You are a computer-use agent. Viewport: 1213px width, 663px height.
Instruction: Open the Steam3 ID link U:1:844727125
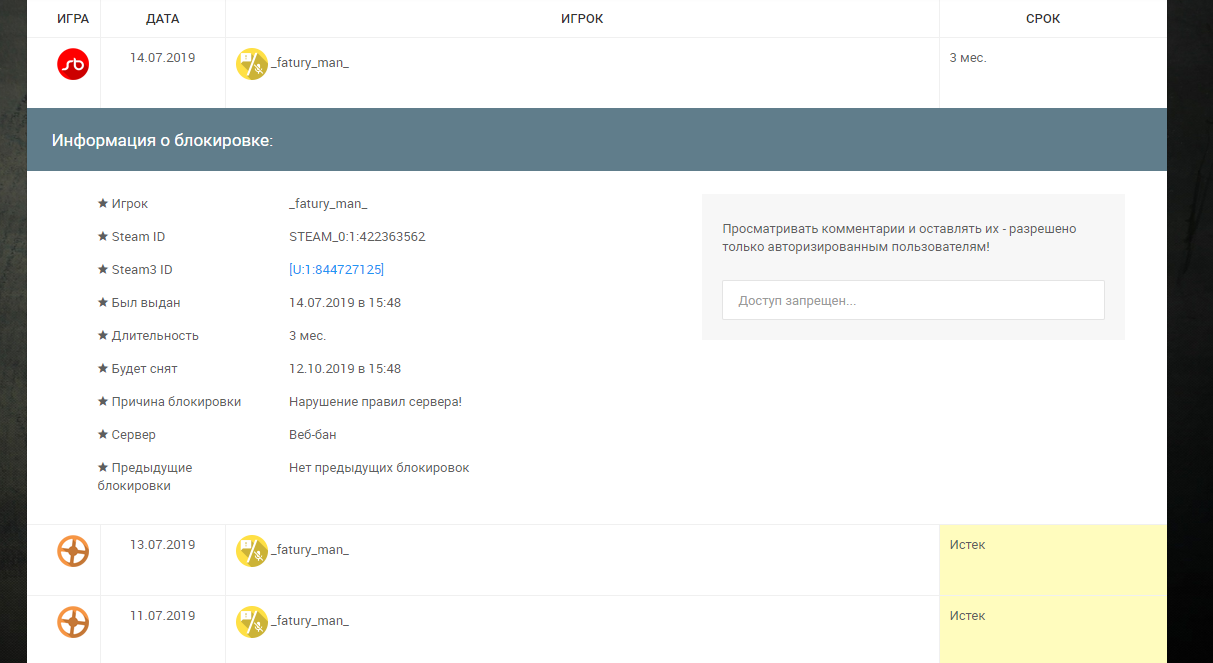336,270
